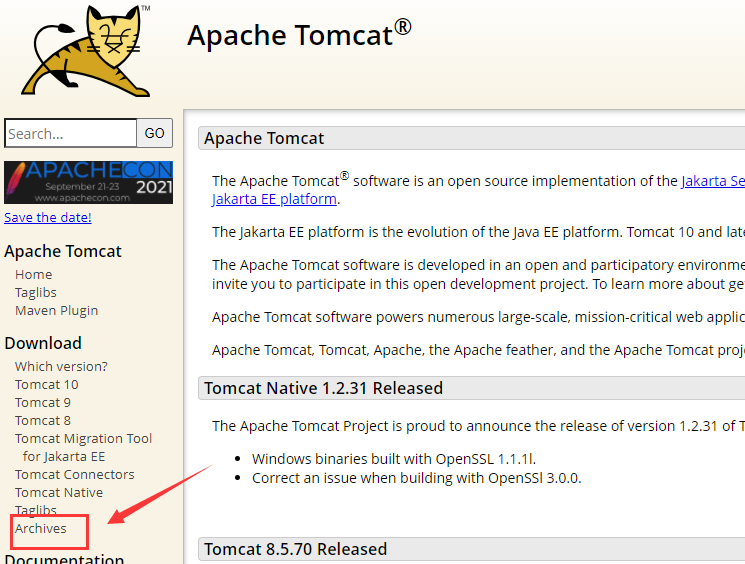
Task: Click the Windows binaries built with OpenSSL bullet
Action: click(x=394, y=459)
